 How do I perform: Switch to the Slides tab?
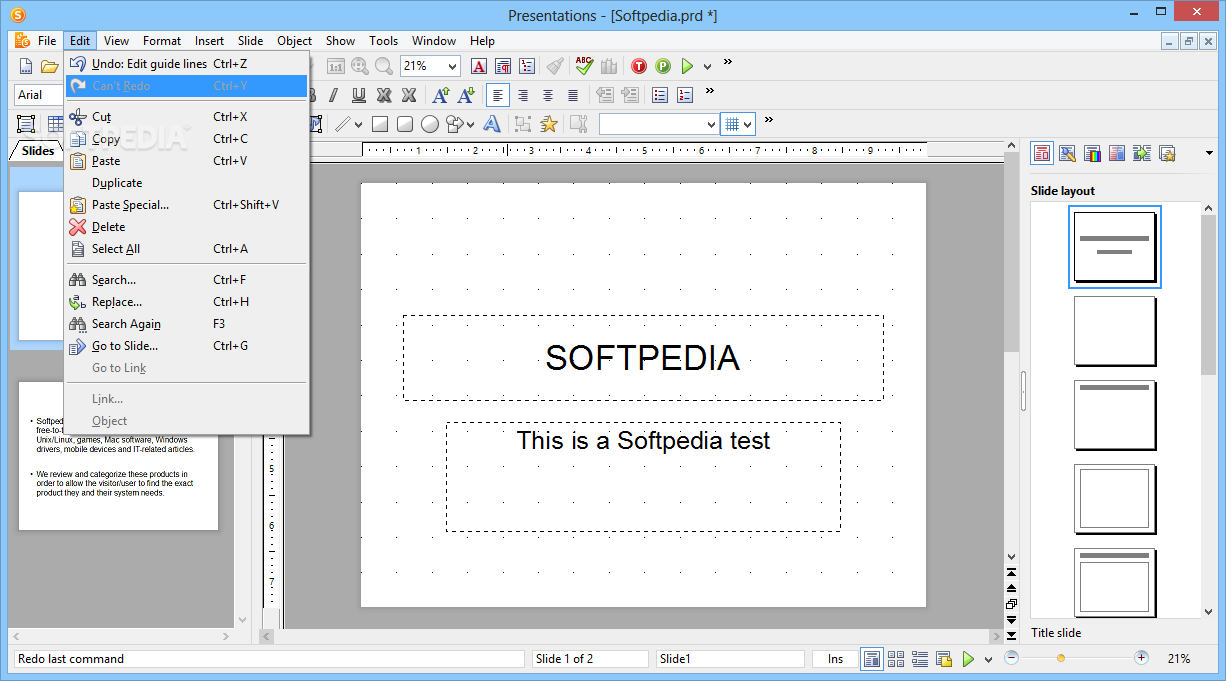point(38,151)
